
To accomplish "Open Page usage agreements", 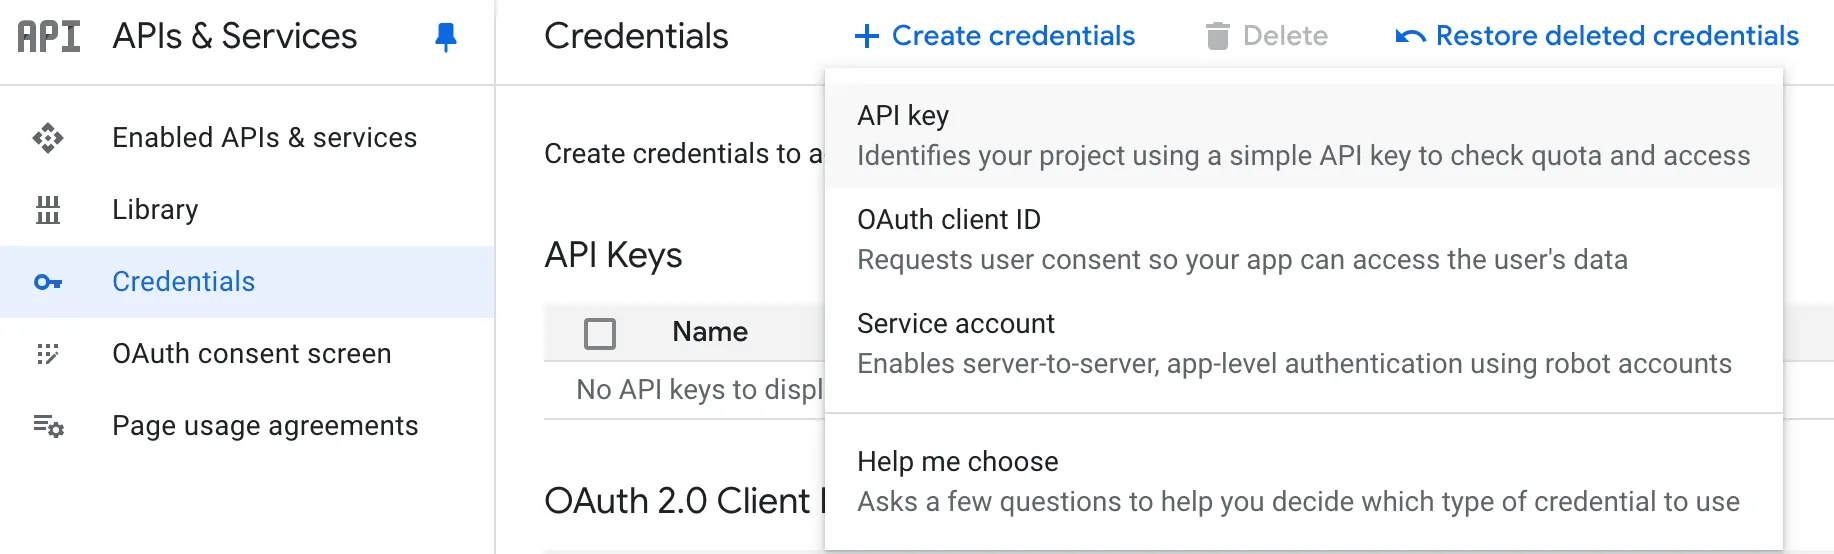I will 265,426.
